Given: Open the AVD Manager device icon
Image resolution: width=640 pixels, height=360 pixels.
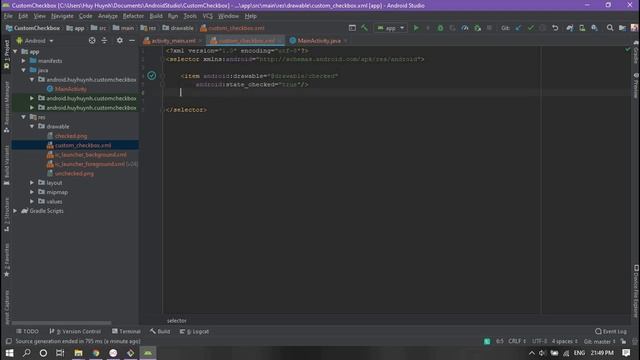Looking at the screenshot, I should pos(582,28).
